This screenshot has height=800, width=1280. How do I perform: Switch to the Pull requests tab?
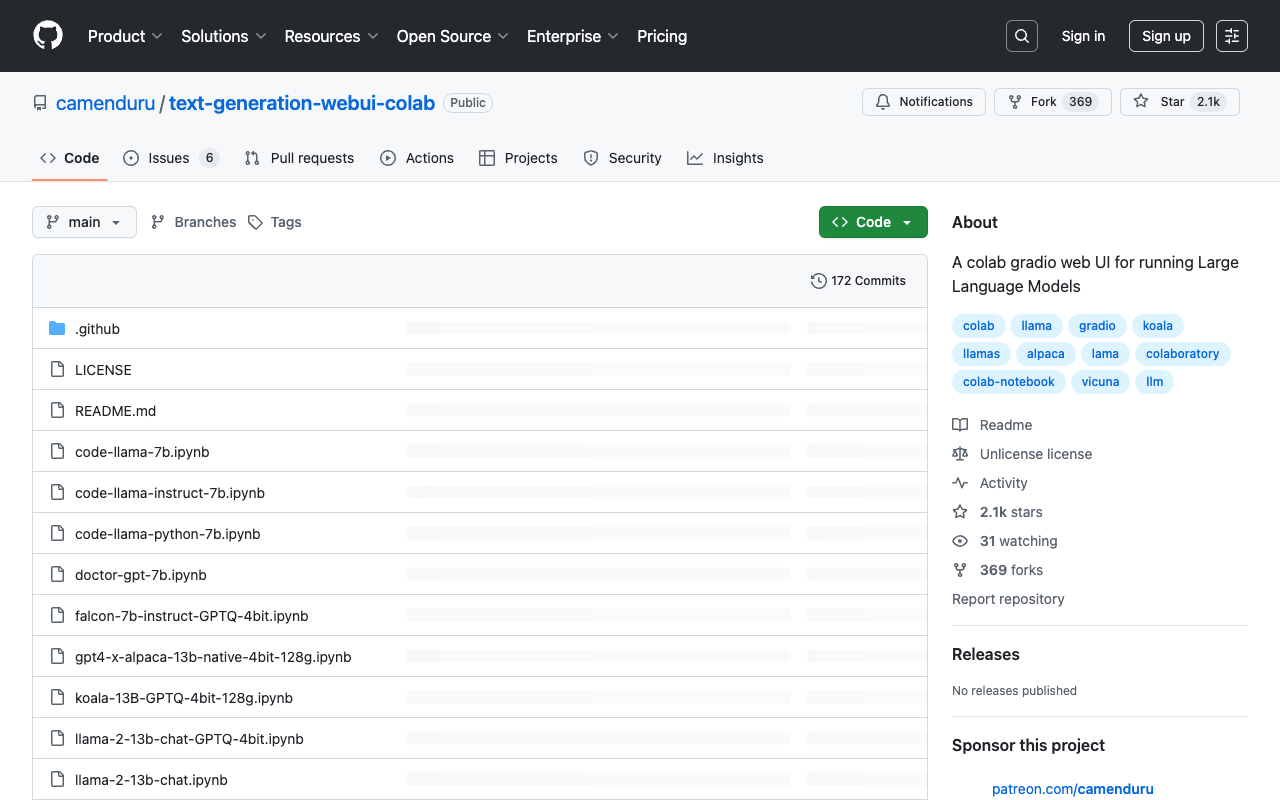pos(299,158)
